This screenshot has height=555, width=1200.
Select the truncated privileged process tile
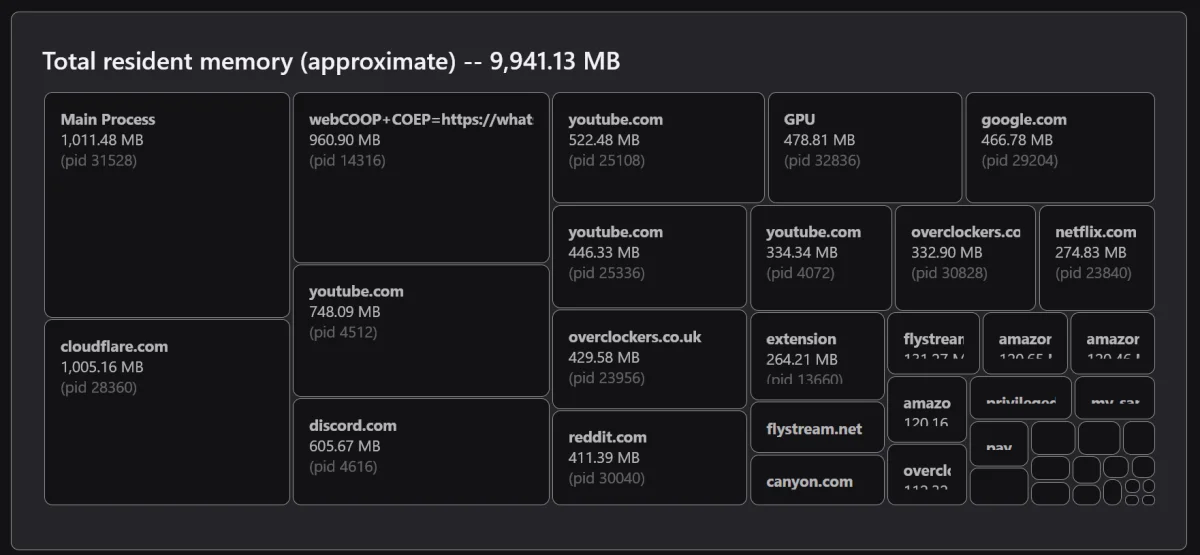(1021, 397)
